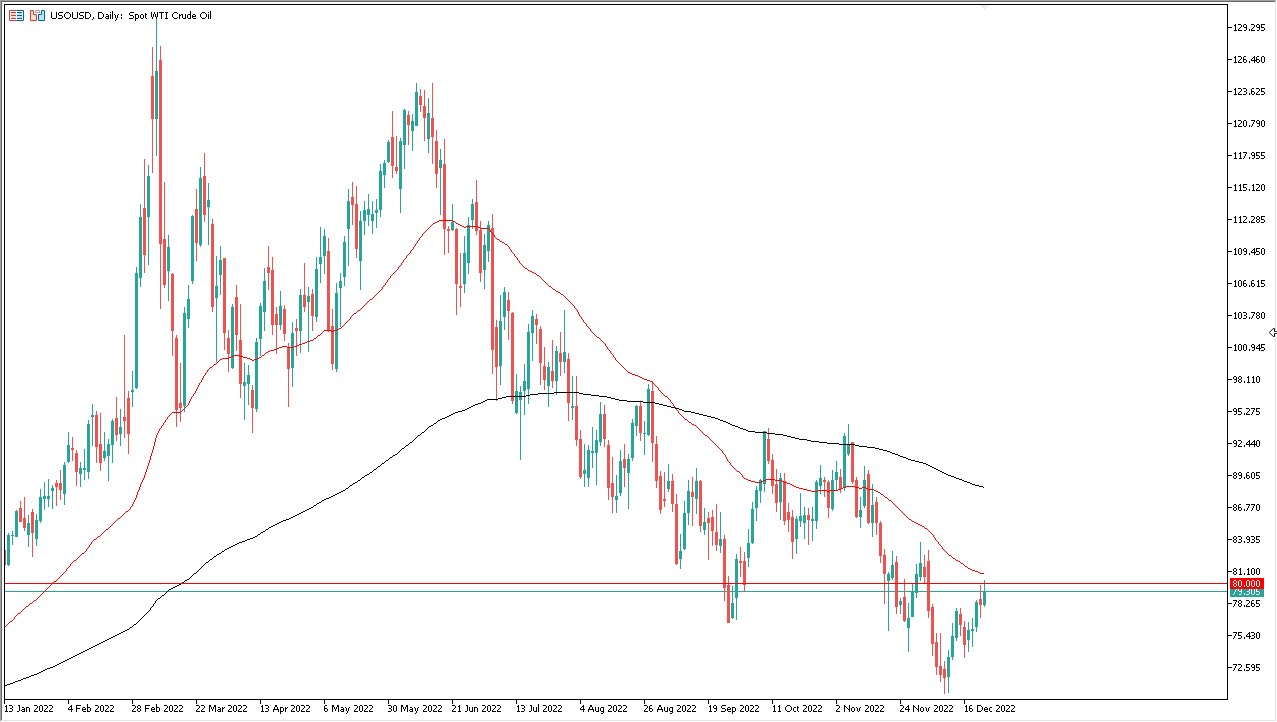
Task: Click the small price marker arrow on right edge
Action: pos(1271,332)
